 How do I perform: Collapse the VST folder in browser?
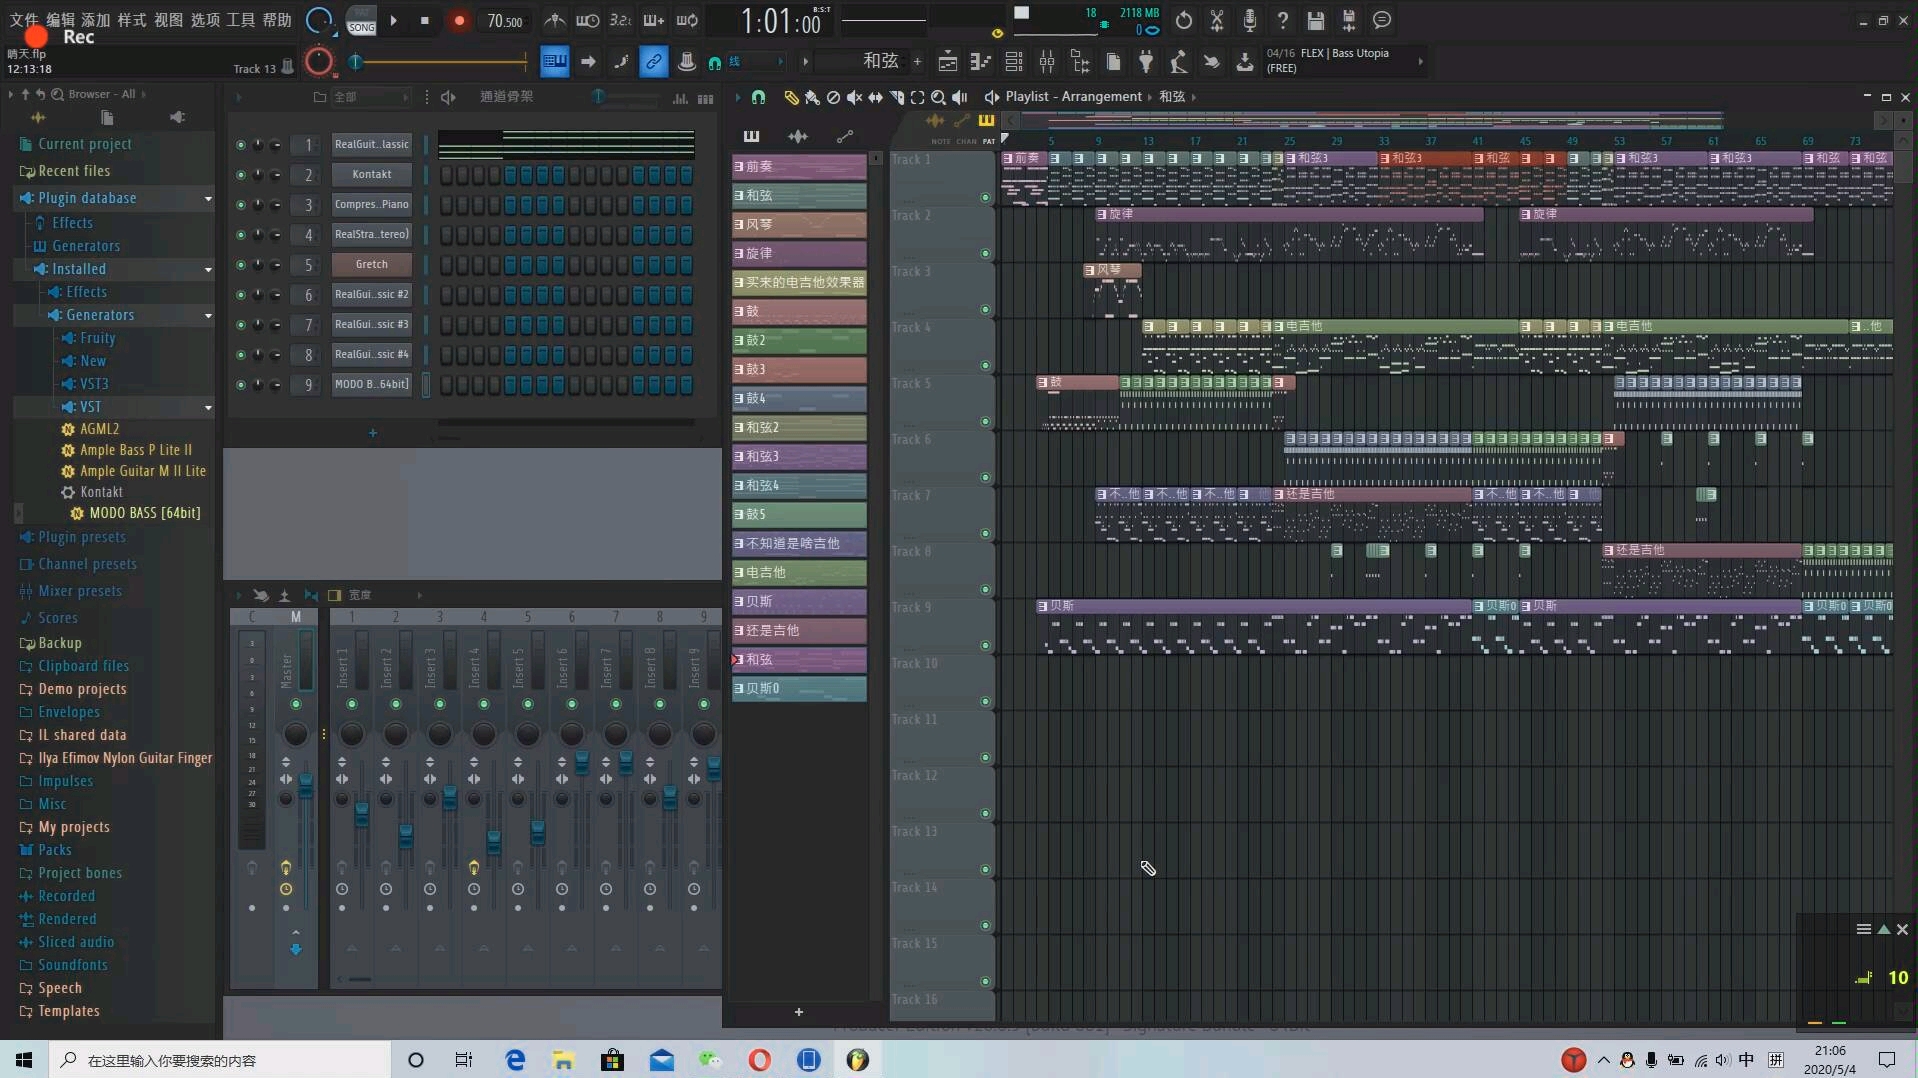click(208, 408)
